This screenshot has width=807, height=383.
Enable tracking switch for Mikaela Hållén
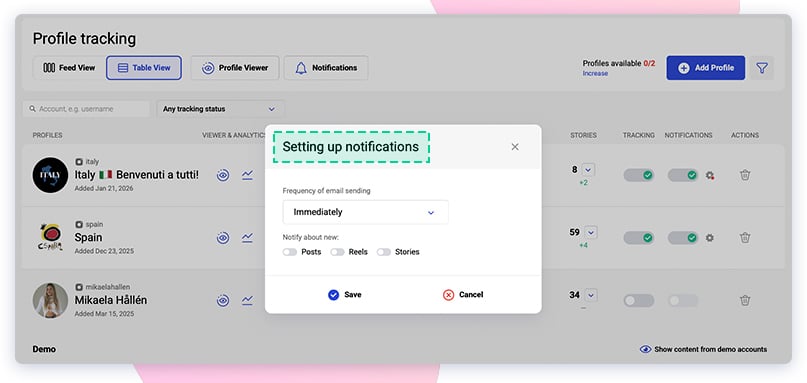639,301
